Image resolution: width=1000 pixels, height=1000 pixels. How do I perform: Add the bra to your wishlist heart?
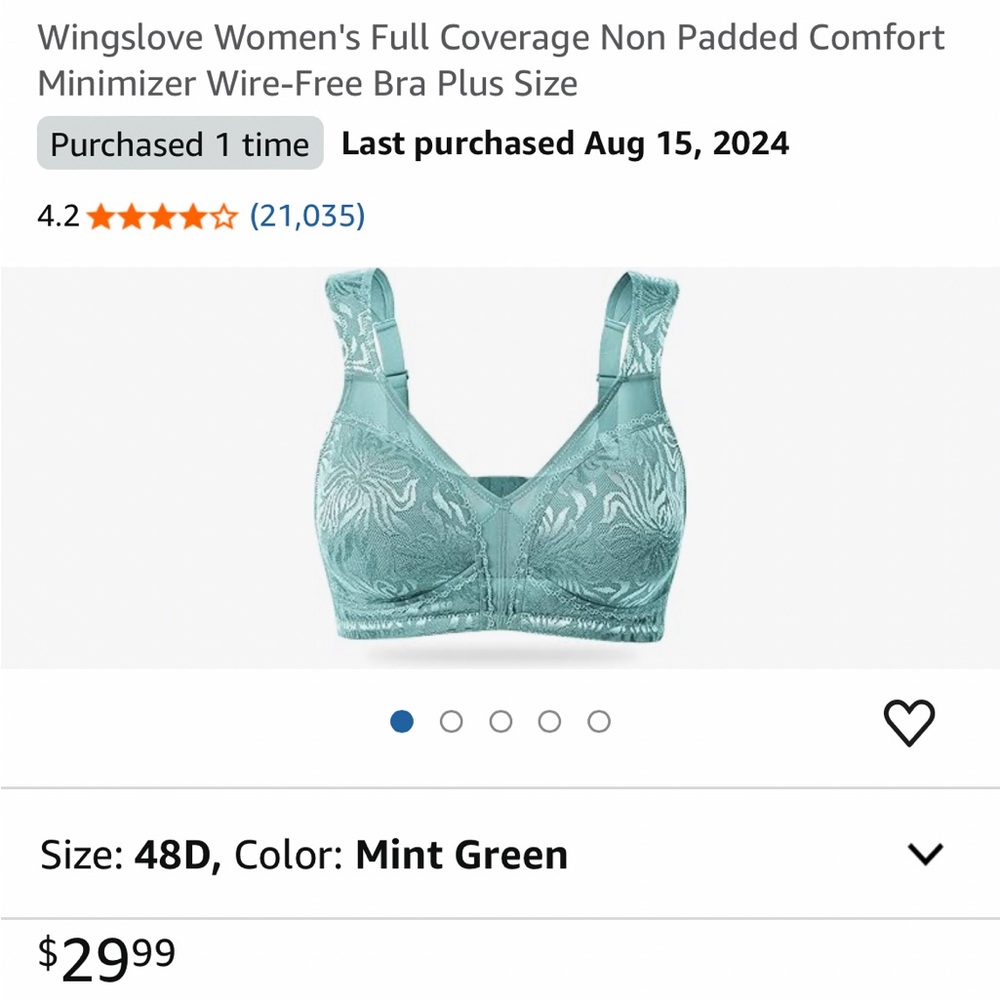coord(910,722)
